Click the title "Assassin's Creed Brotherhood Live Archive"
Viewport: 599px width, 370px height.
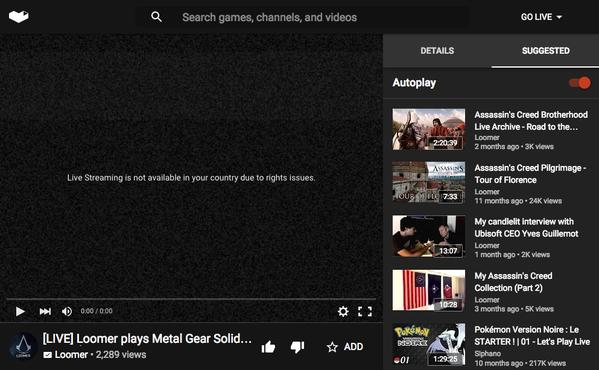click(531, 121)
